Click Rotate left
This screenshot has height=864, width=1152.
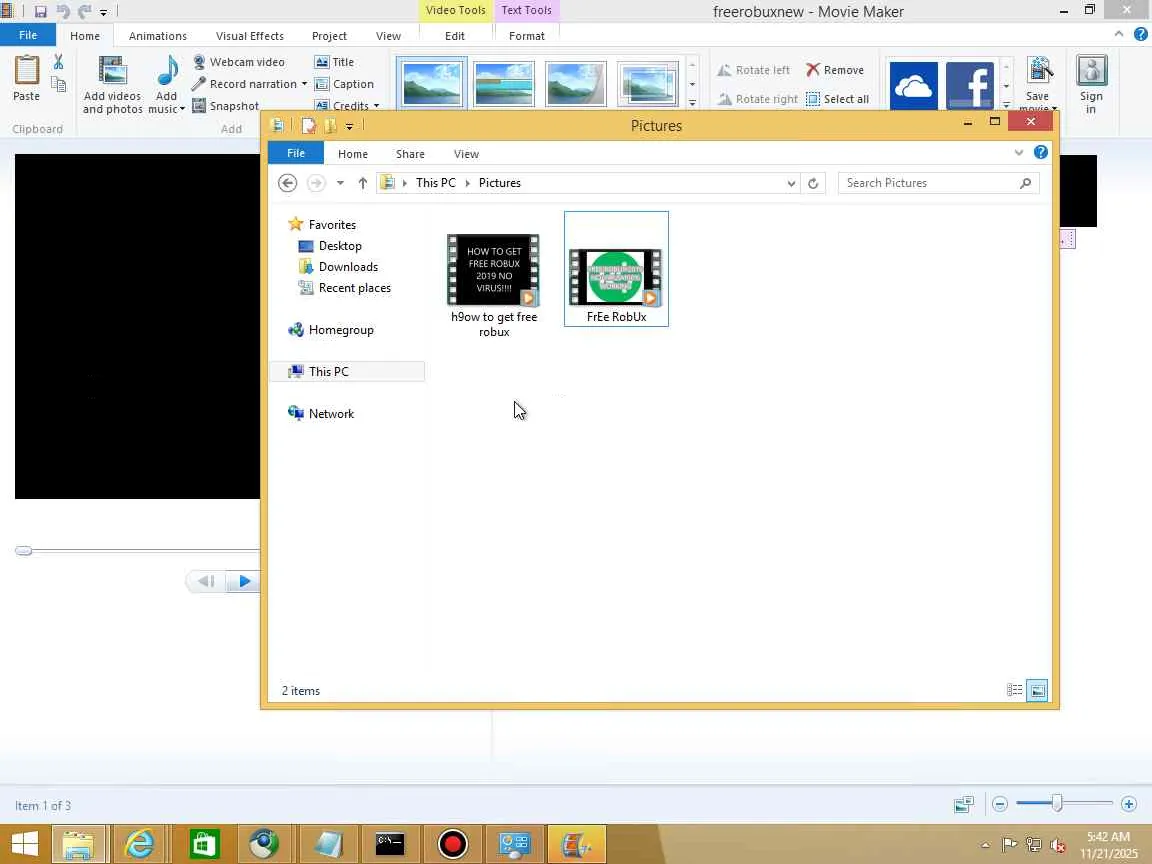pyautogui.click(x=754, y=70)
